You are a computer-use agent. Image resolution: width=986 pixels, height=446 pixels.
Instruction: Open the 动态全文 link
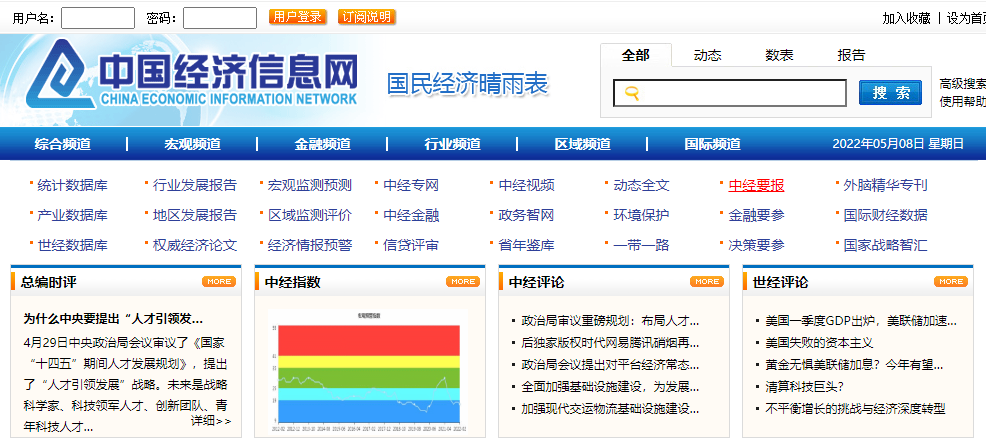(x=641, y=186)
